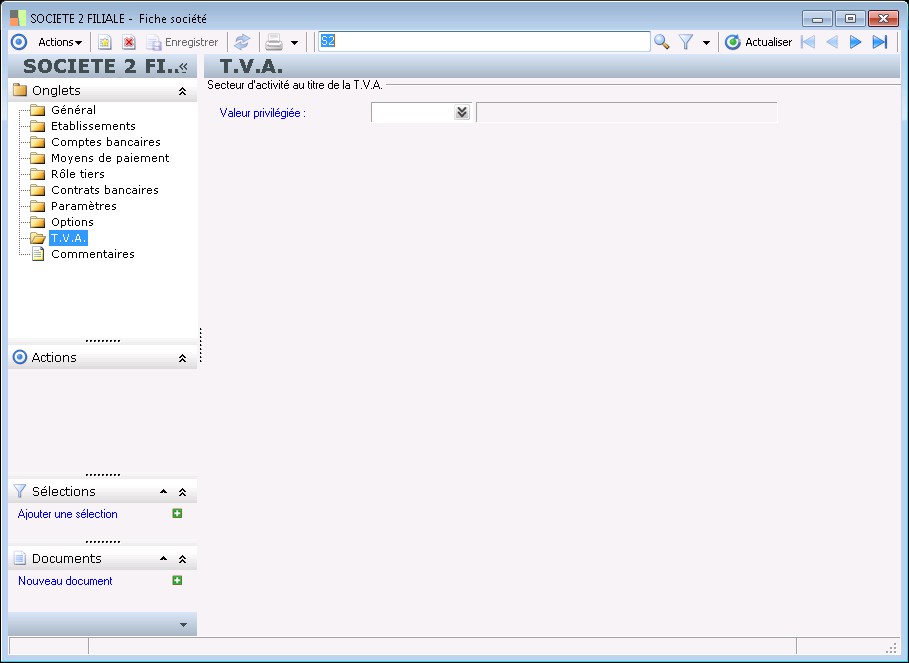Open the Valeur privilégiée dropdown
Screen dimensions: 909x663
(461, 112)
